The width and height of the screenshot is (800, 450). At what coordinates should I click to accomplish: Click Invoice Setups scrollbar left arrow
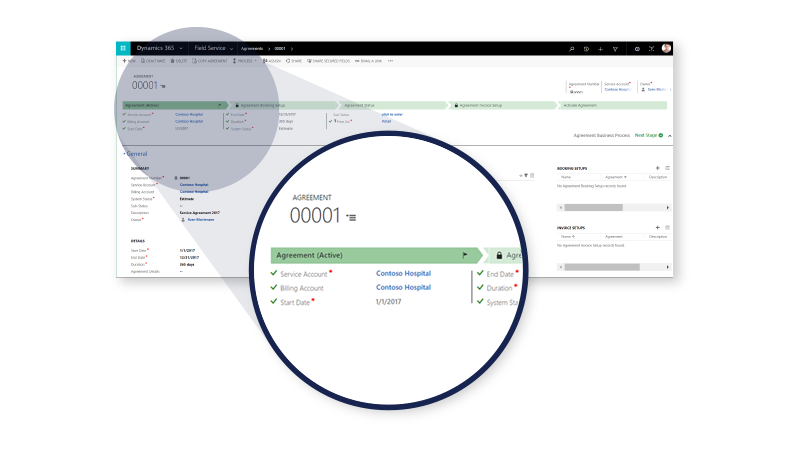[561, 267]
